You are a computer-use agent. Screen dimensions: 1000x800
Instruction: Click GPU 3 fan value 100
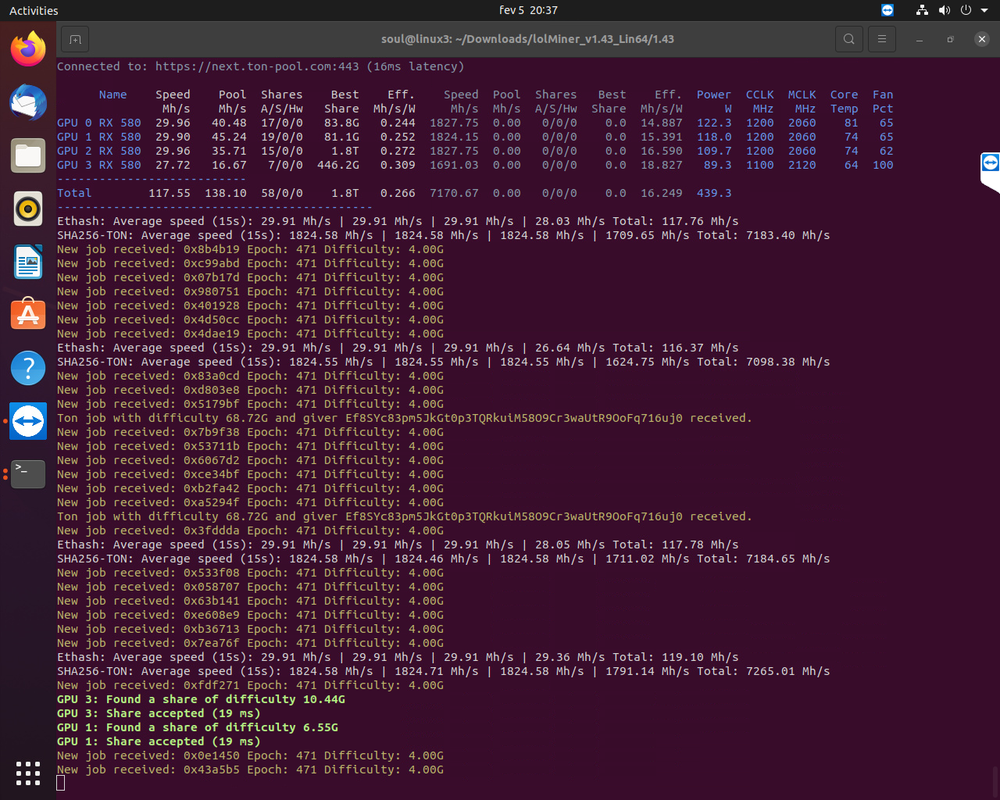(883, 165)
